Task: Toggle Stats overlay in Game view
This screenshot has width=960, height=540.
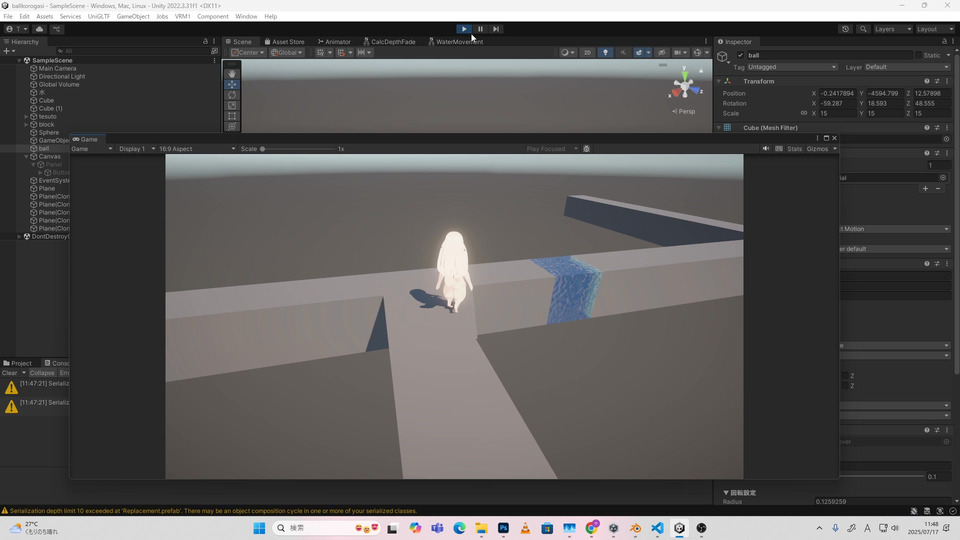Action: click(795, 149)
